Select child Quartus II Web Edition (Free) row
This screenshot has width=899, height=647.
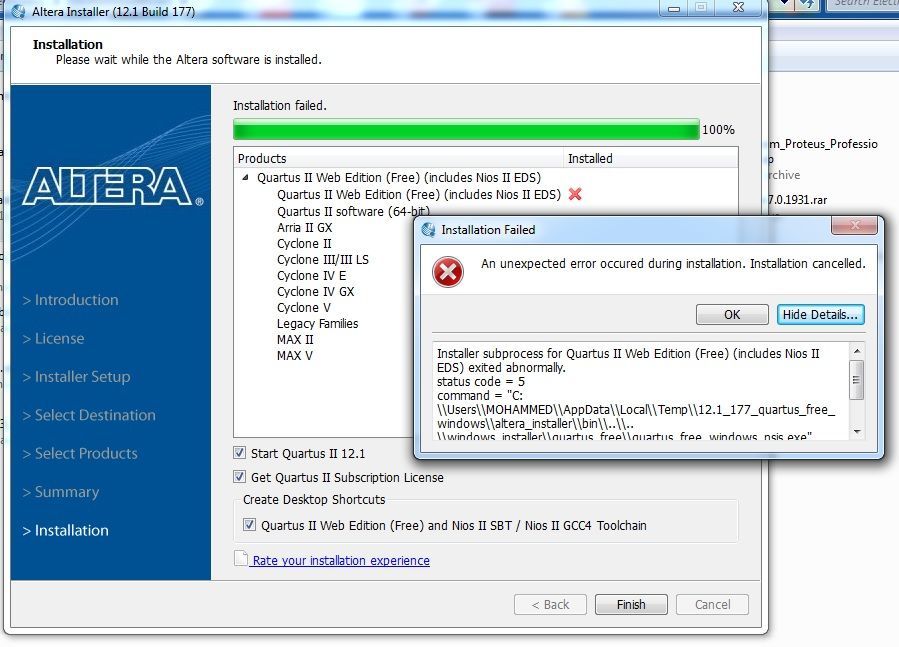tap(419, 194)
